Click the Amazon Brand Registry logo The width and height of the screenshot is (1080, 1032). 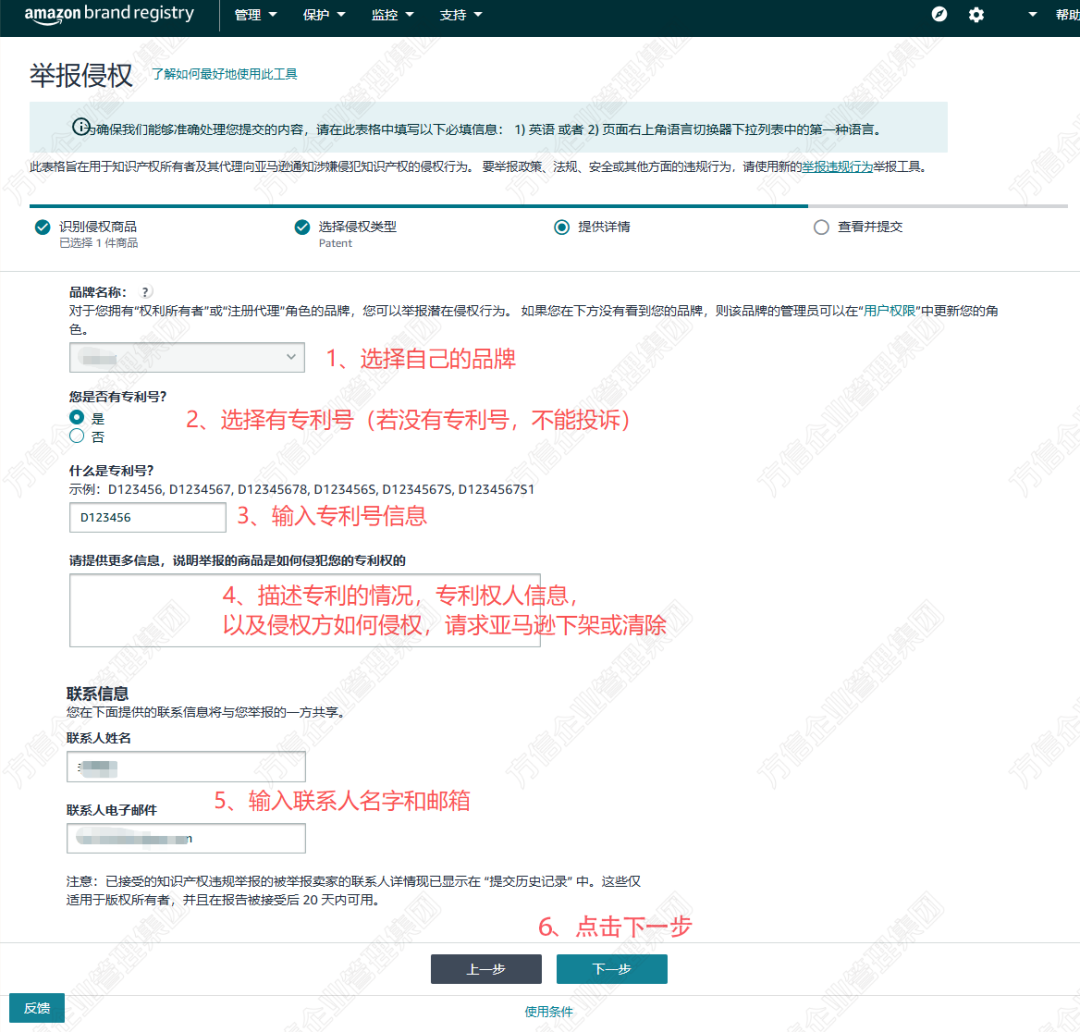click(109, 14)
